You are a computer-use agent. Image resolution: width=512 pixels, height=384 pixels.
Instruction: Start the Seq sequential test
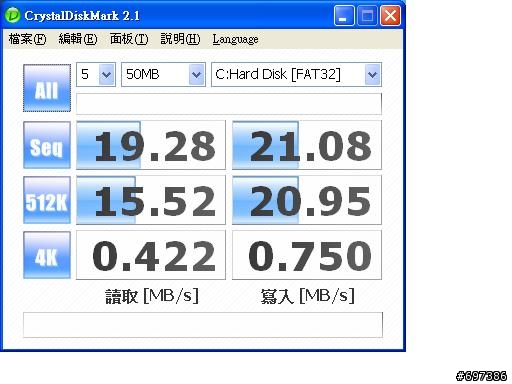47,145
